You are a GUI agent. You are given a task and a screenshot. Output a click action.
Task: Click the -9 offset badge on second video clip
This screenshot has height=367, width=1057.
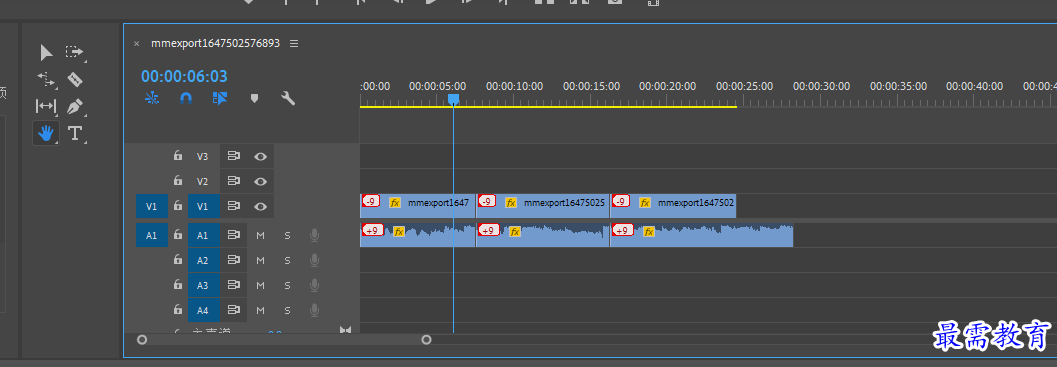tap(487, 201)
